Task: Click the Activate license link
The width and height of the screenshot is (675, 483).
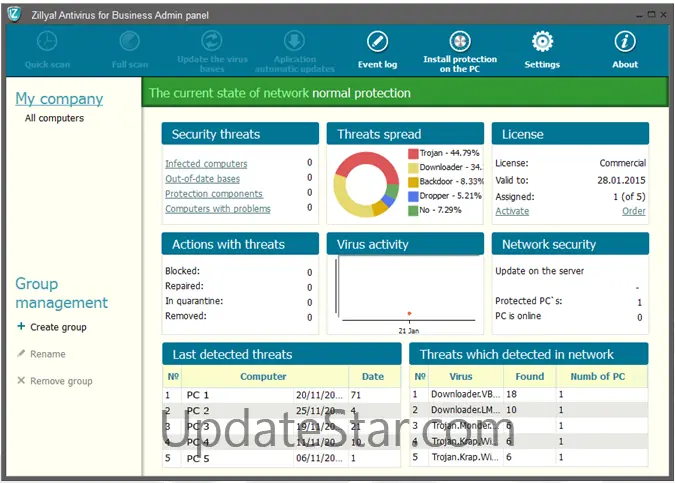Action: [x=512, y=211]
